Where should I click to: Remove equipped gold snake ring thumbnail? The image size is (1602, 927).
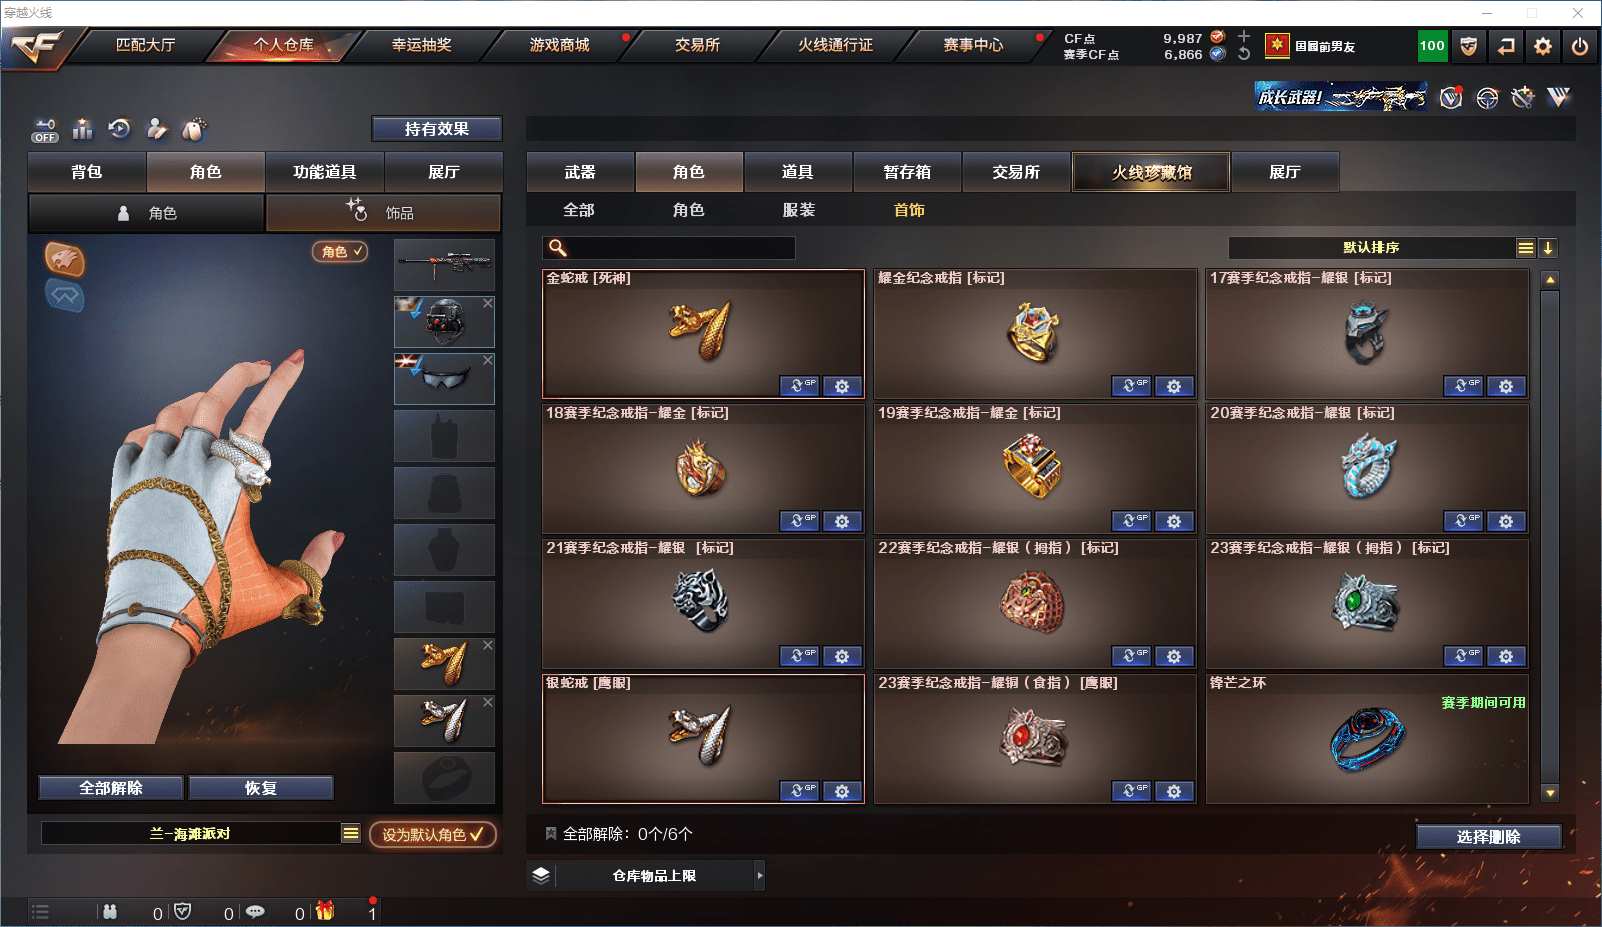tap(488, 645)
